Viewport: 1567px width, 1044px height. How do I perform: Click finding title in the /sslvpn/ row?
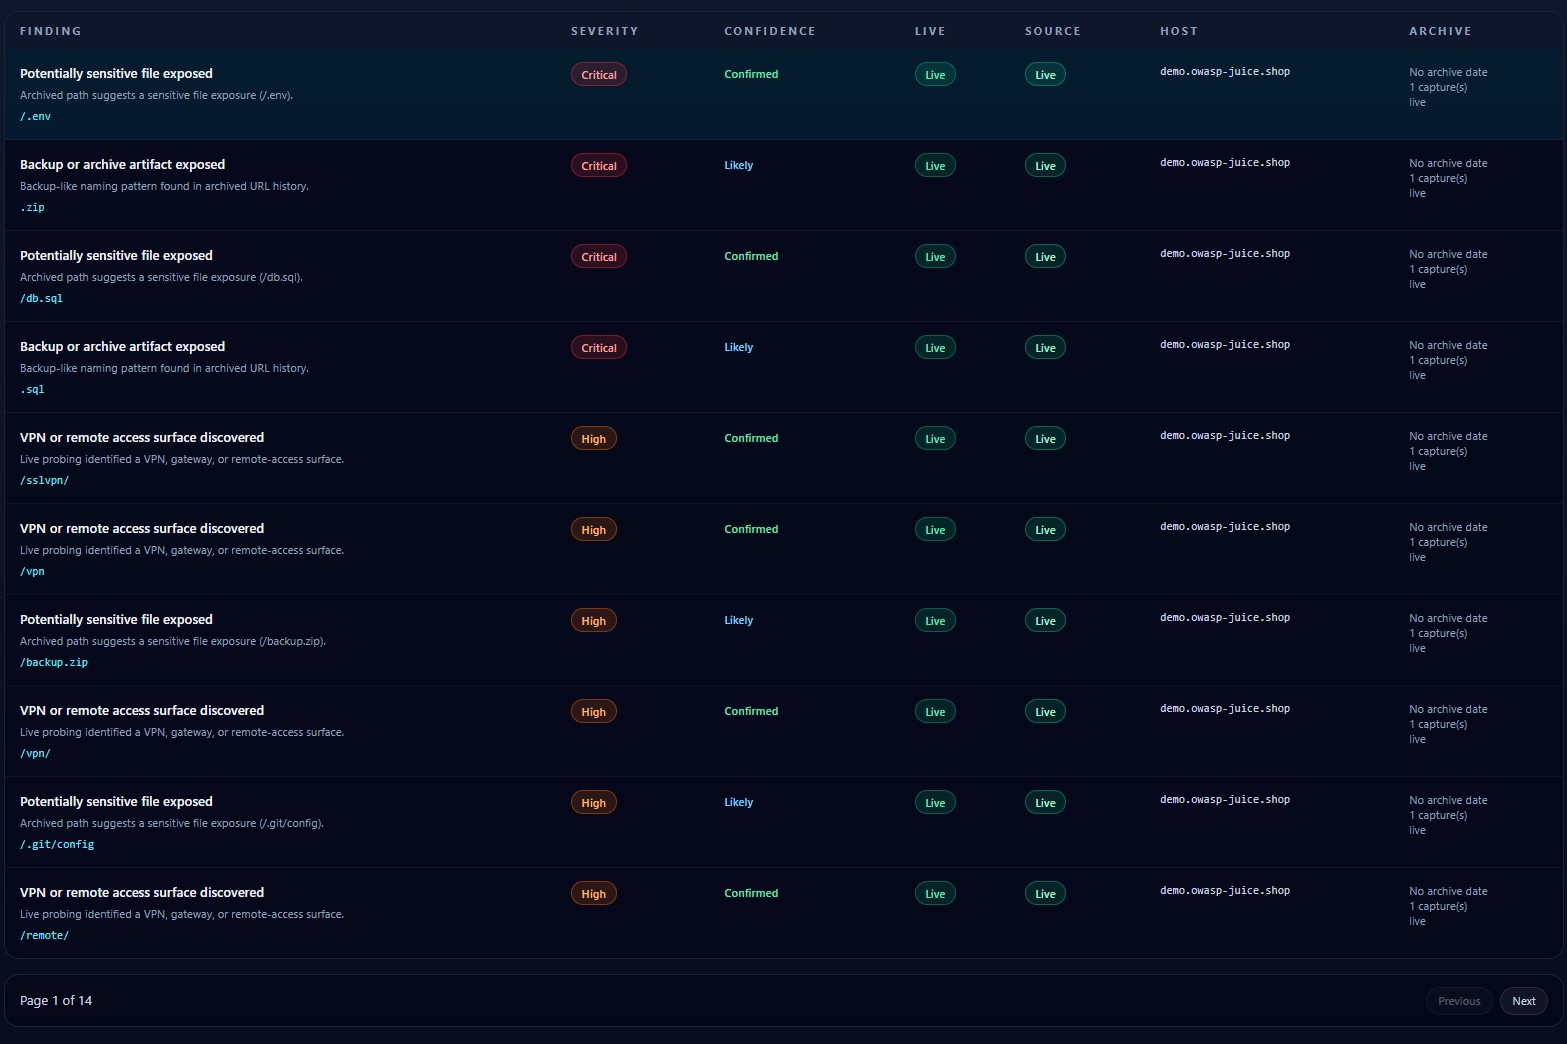pos(142,438)
